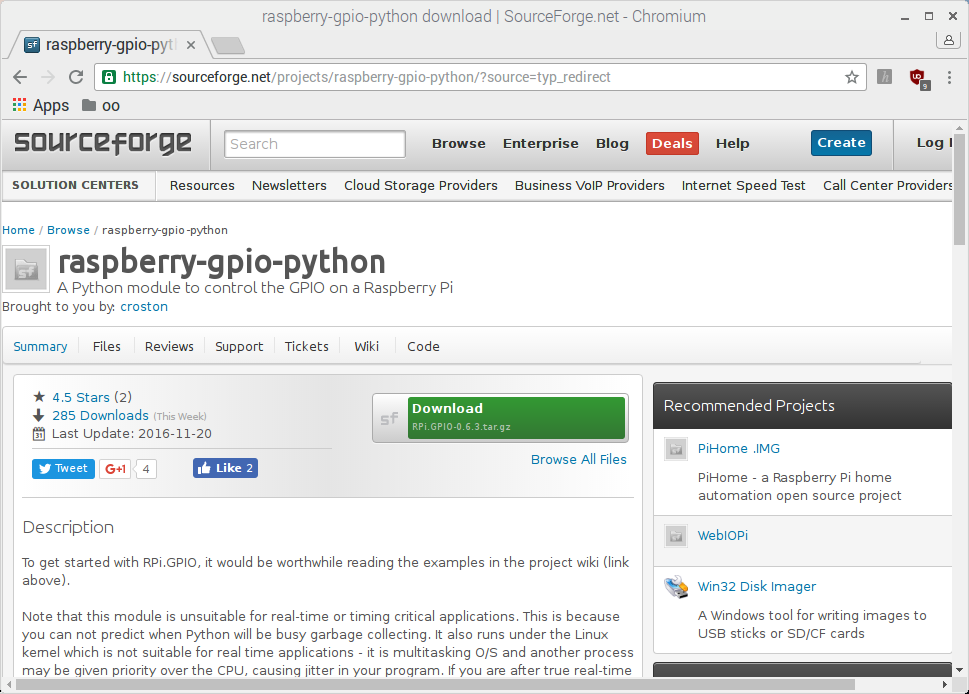The width and height of the screenshot is (969, 694).
Task: Click the green padlock security icon
Action: 109,77
